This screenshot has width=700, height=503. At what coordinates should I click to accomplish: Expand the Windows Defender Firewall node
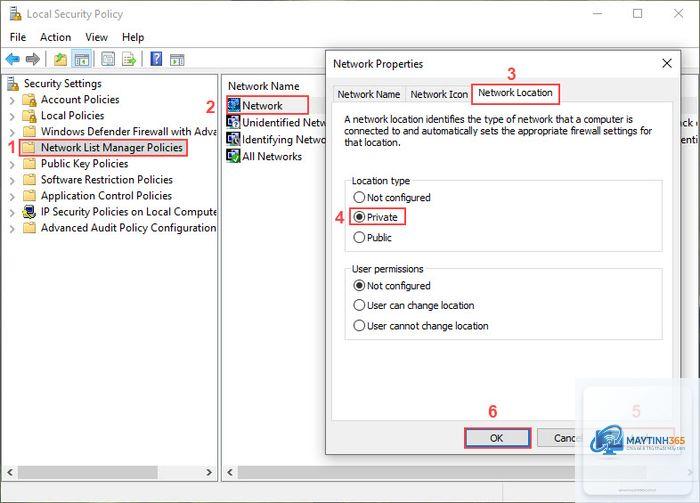tap(12, 132)
